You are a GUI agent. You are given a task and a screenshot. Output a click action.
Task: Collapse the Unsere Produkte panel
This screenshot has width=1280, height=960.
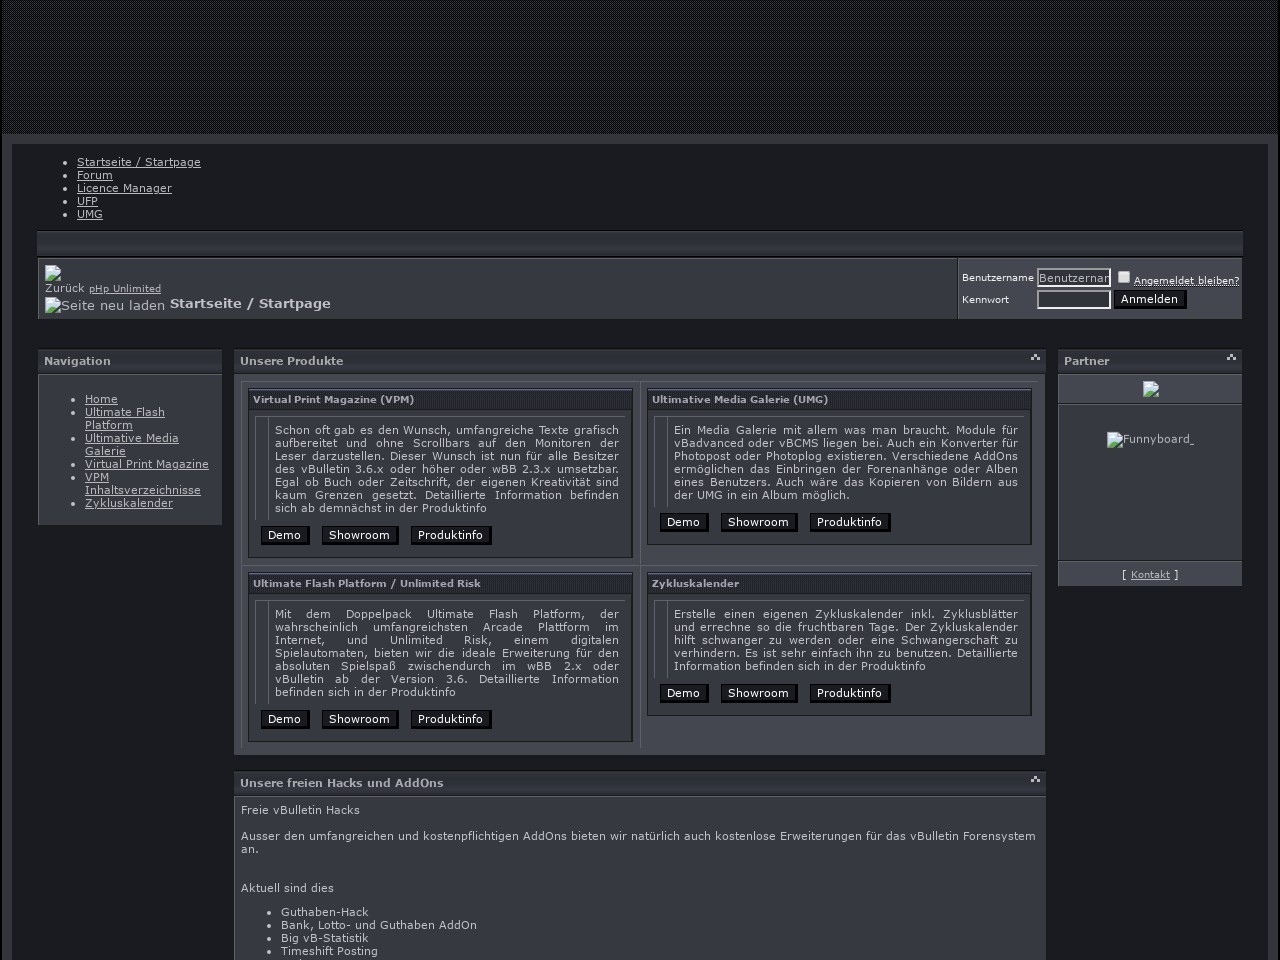coord(1035,358)
